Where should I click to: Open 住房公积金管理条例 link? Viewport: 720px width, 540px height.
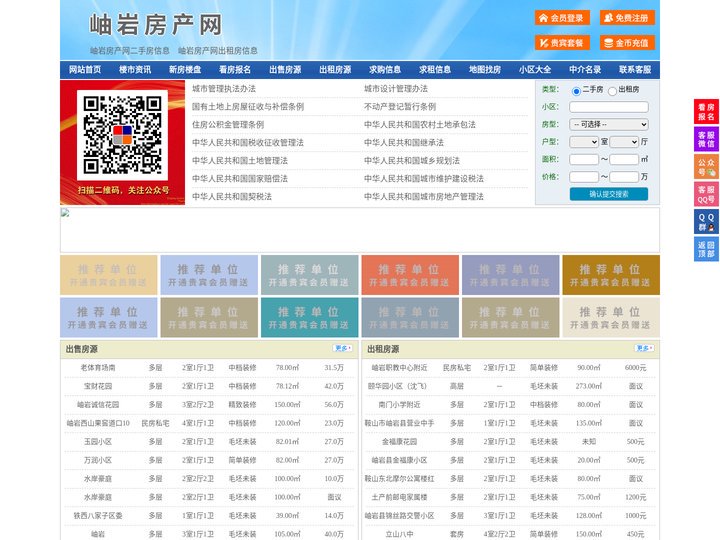coord(228,124)
